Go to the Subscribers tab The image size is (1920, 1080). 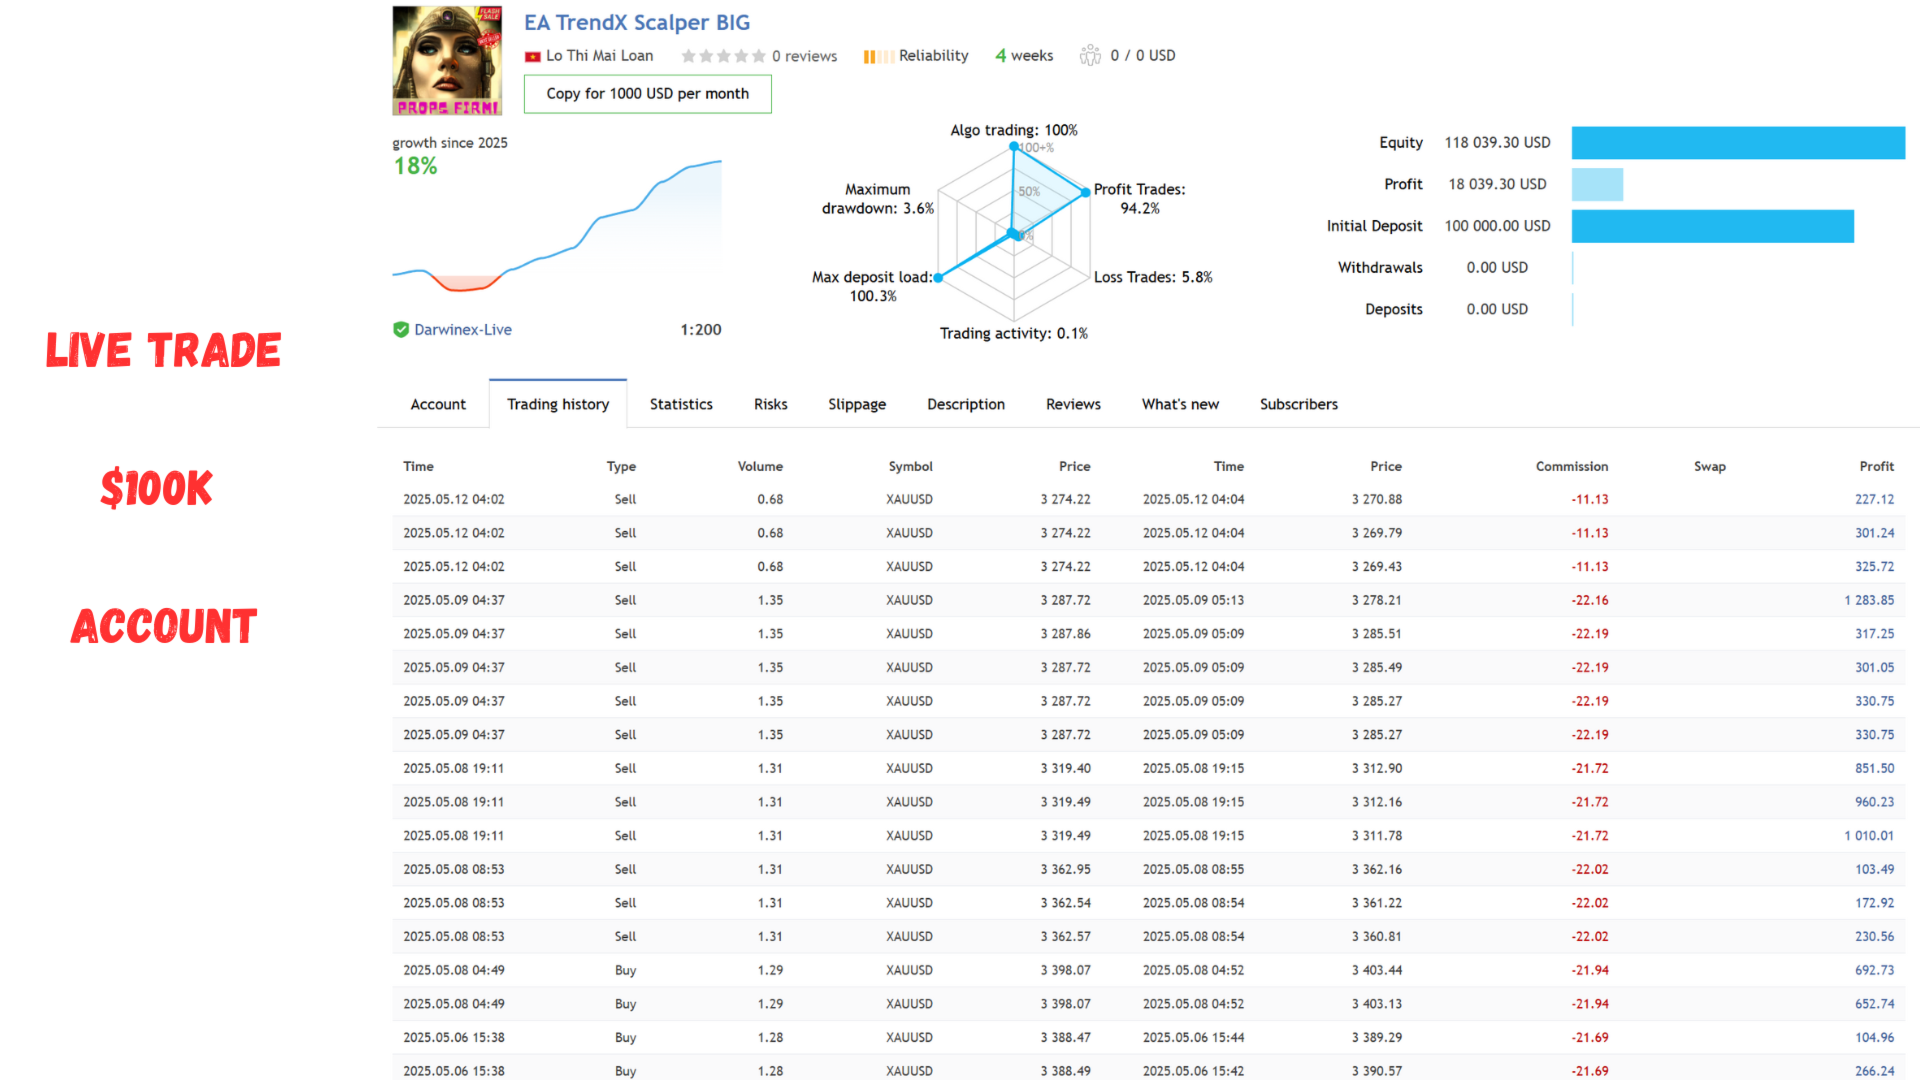tap(1298, 404)
